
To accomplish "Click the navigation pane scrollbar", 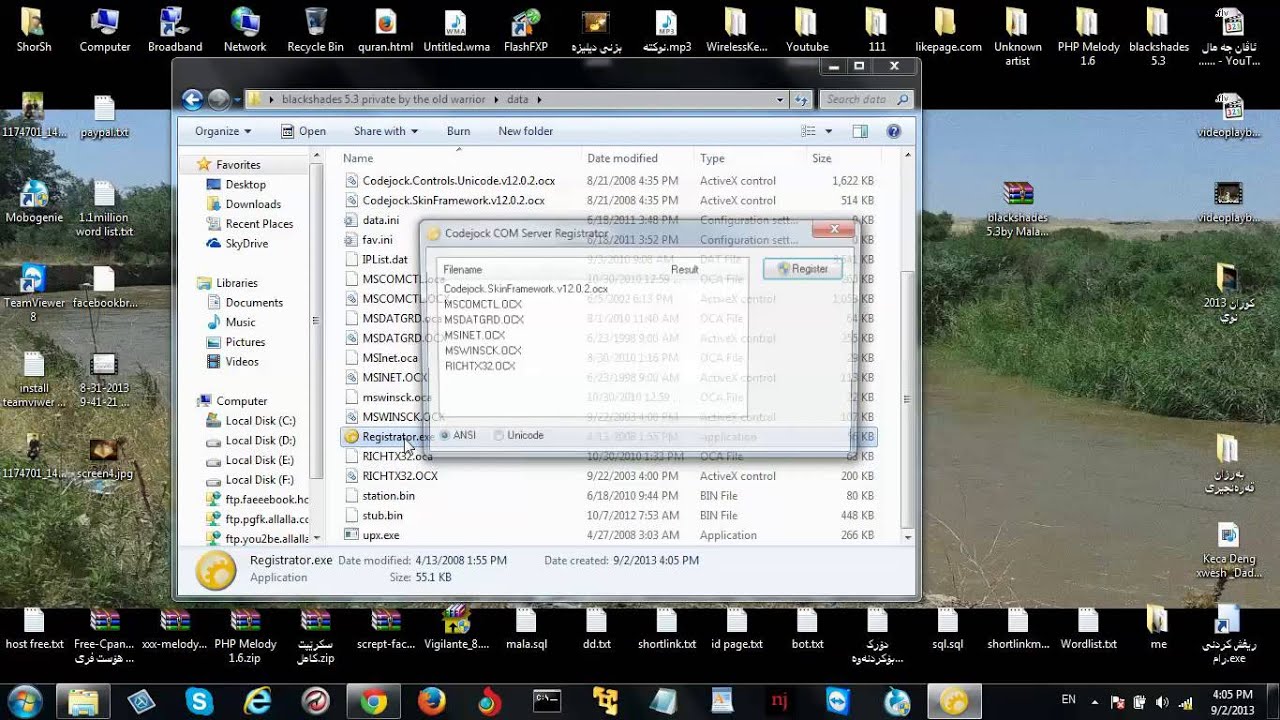I will 317,320.
